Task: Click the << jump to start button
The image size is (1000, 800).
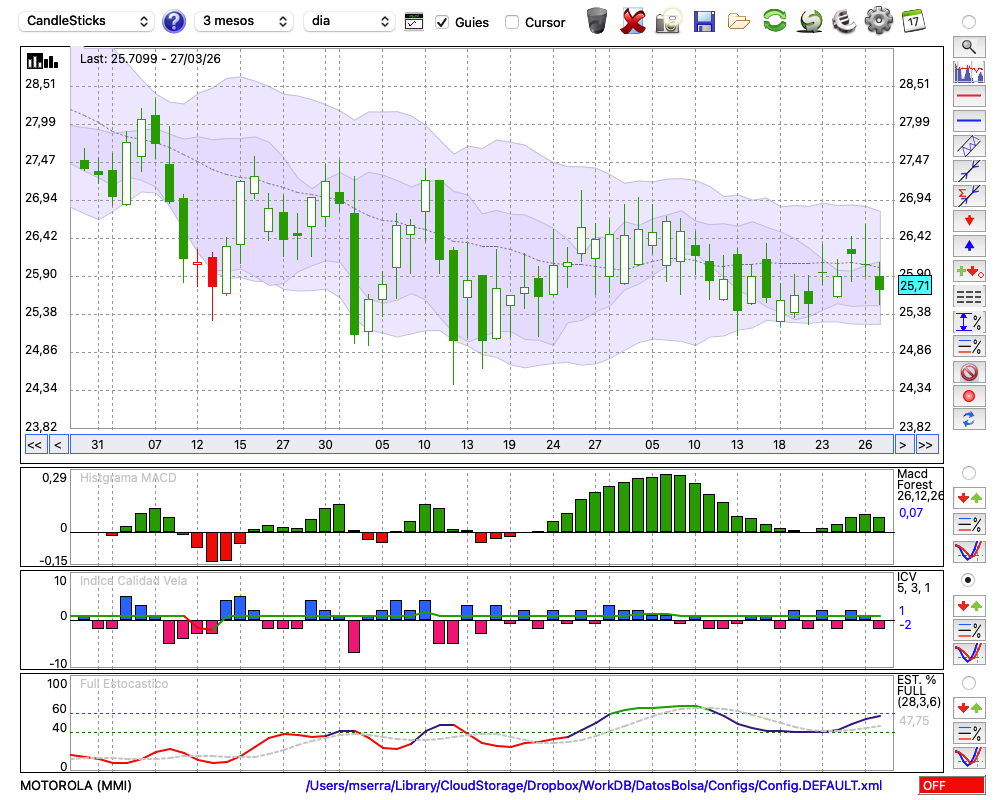Action: [34, 445]
